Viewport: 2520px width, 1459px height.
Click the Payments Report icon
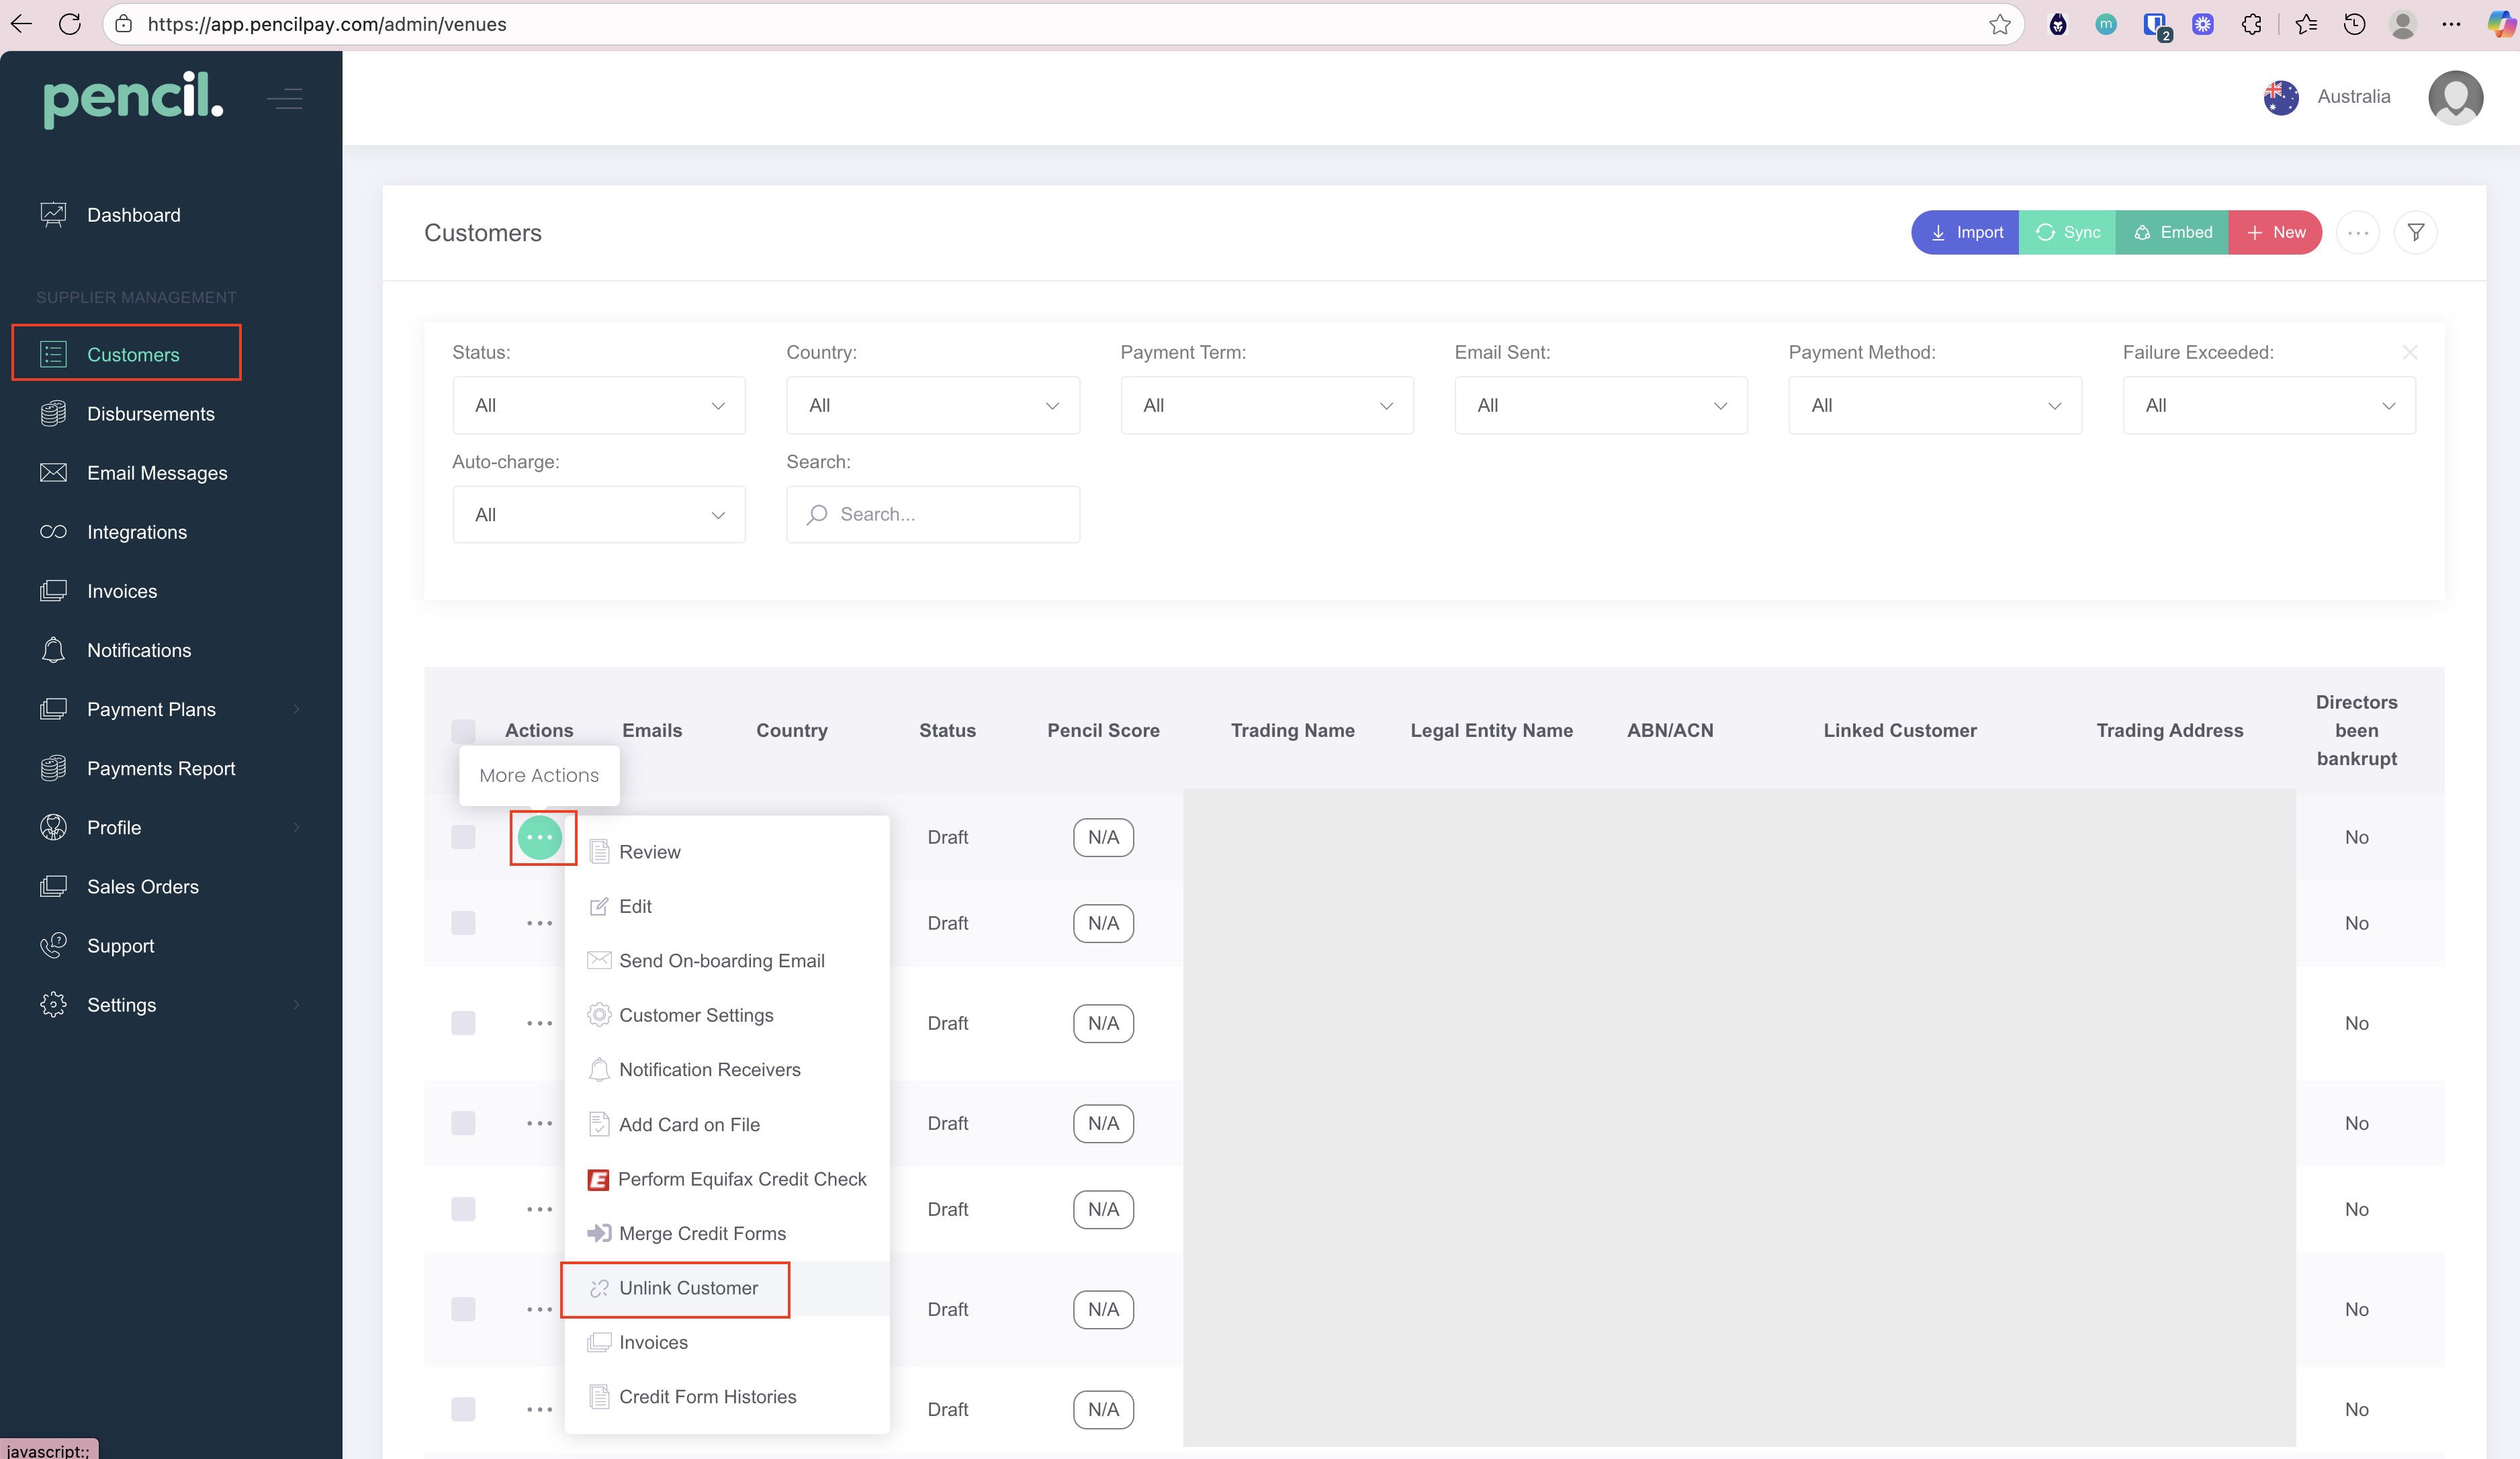(53, 768)
